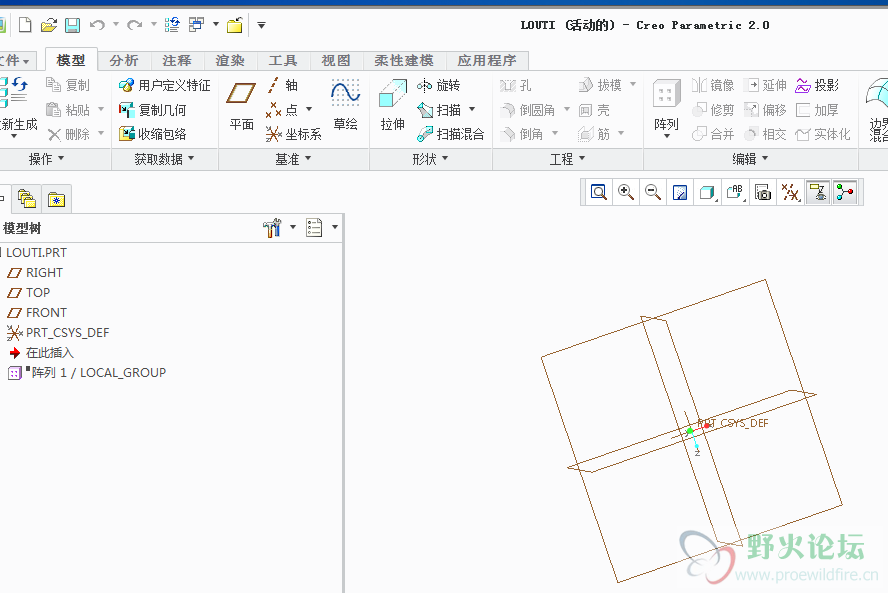Expand the 编辑 group dropdown

coord(750,160)
